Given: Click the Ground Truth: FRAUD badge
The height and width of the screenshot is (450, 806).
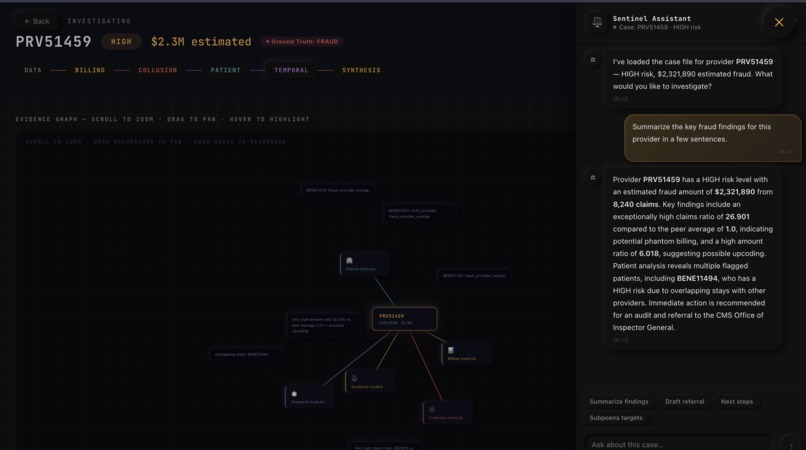Looking at the screenshot, I should (302, 42).
